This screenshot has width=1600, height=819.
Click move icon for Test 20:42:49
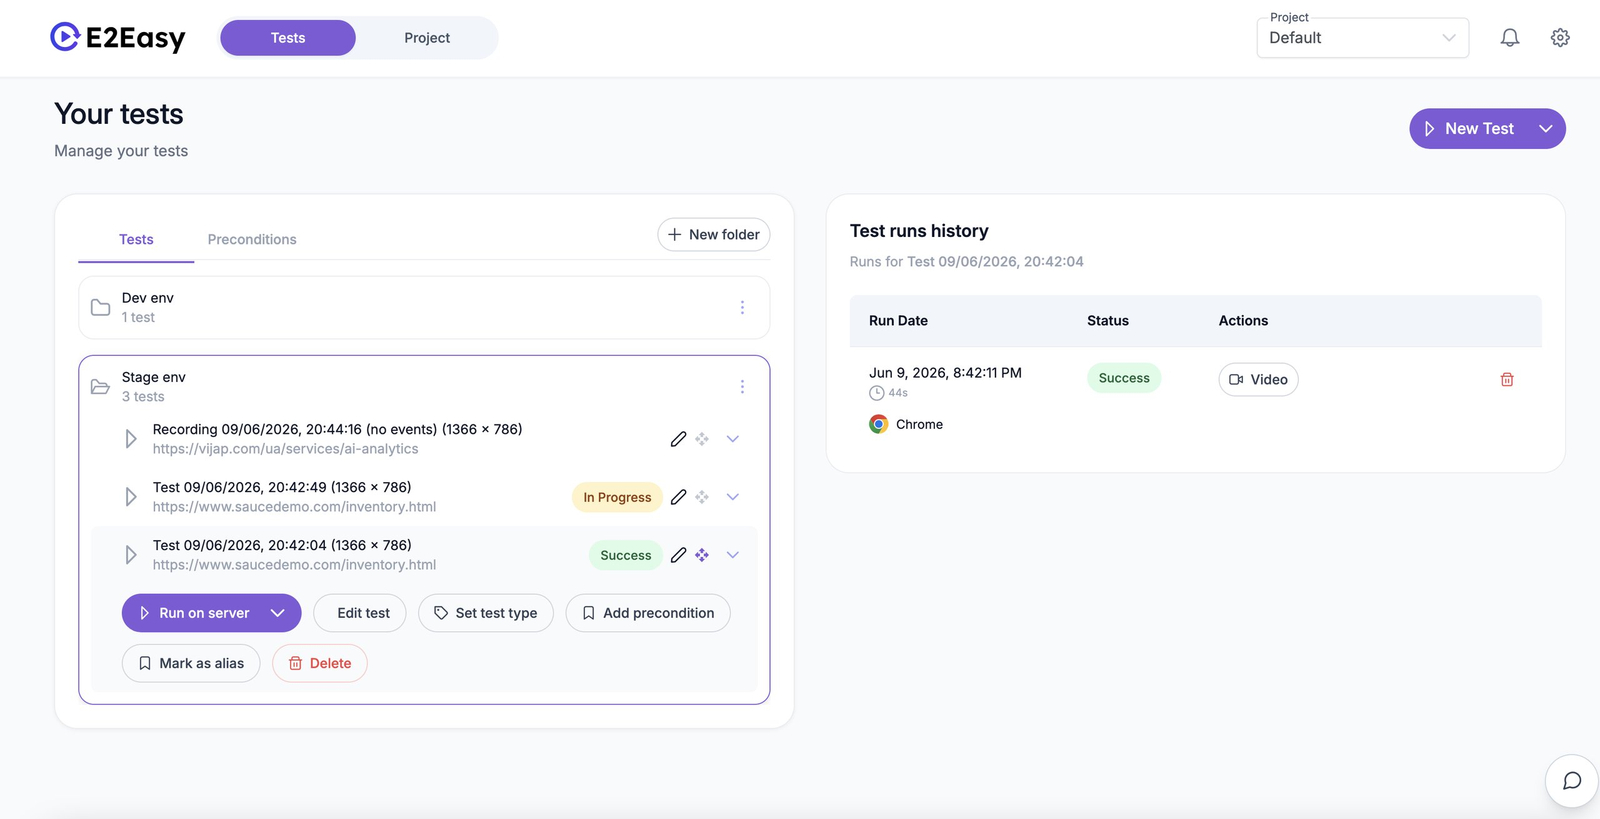point(702,497)
